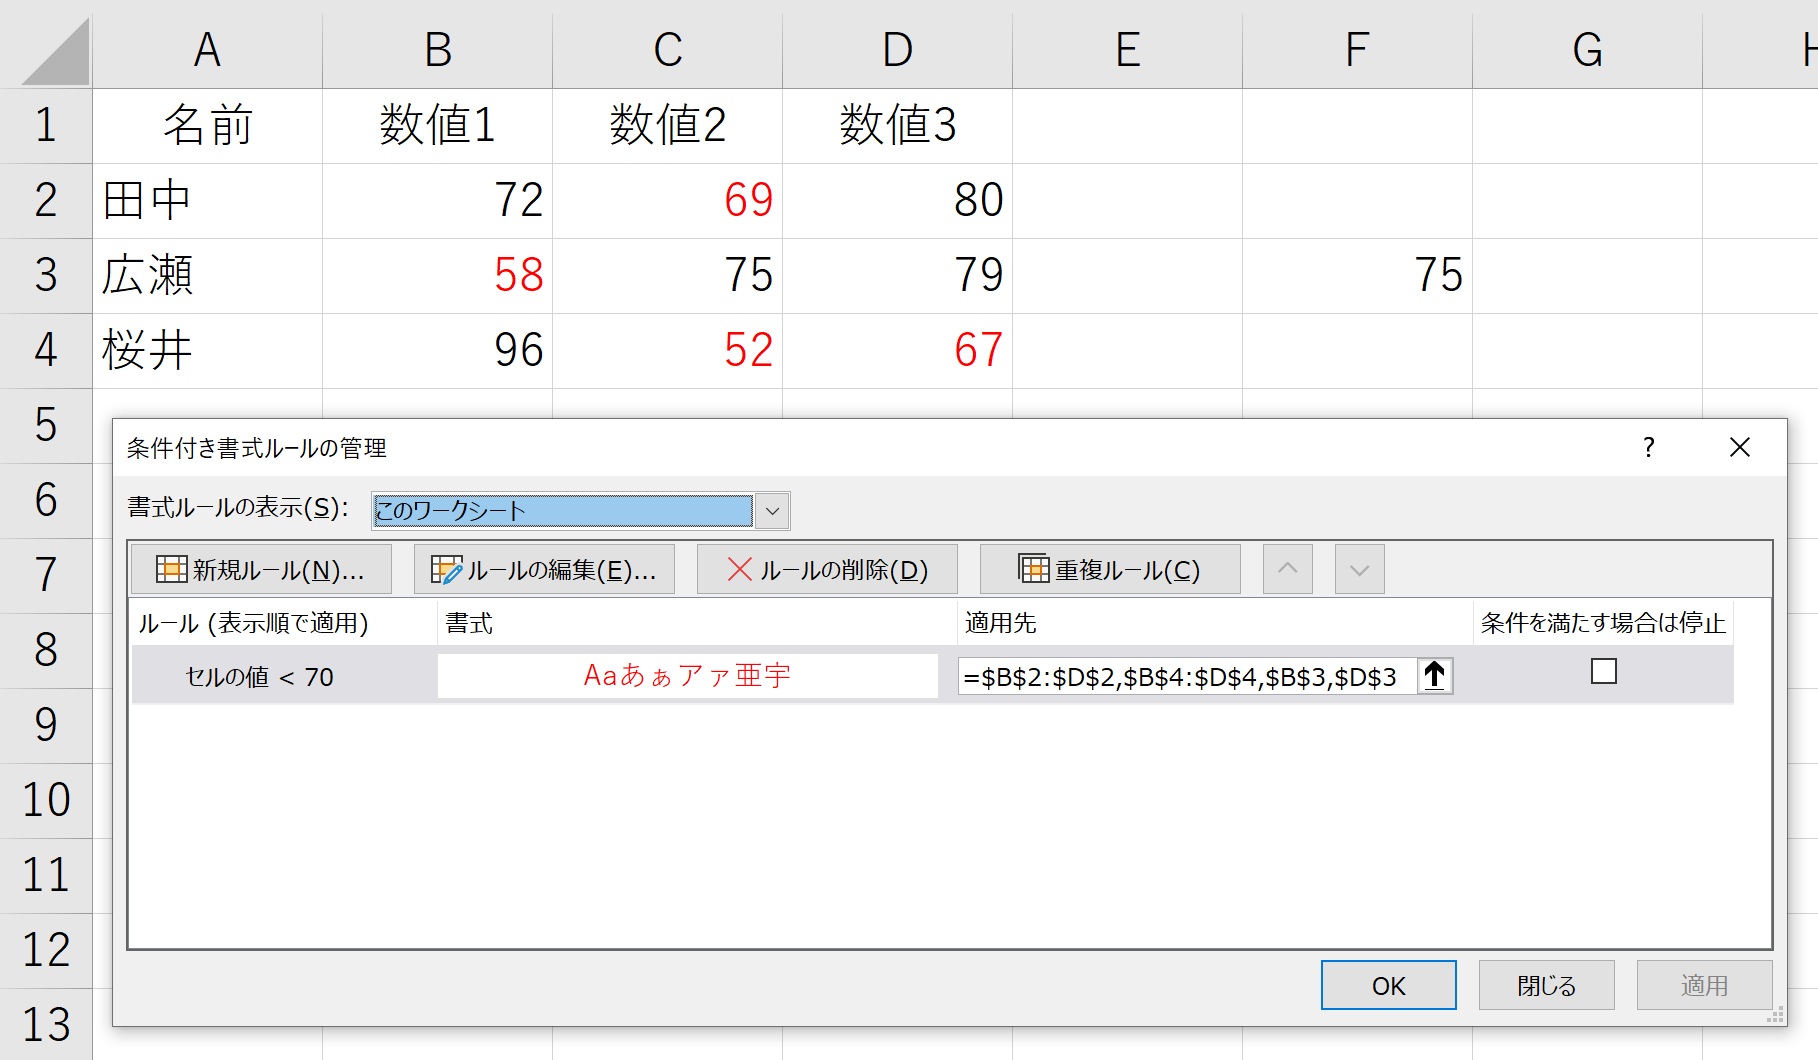Duplicate the rule with 重複ルール button
Viewport: 1818px width, 1060px height.
click(1110, 570)
